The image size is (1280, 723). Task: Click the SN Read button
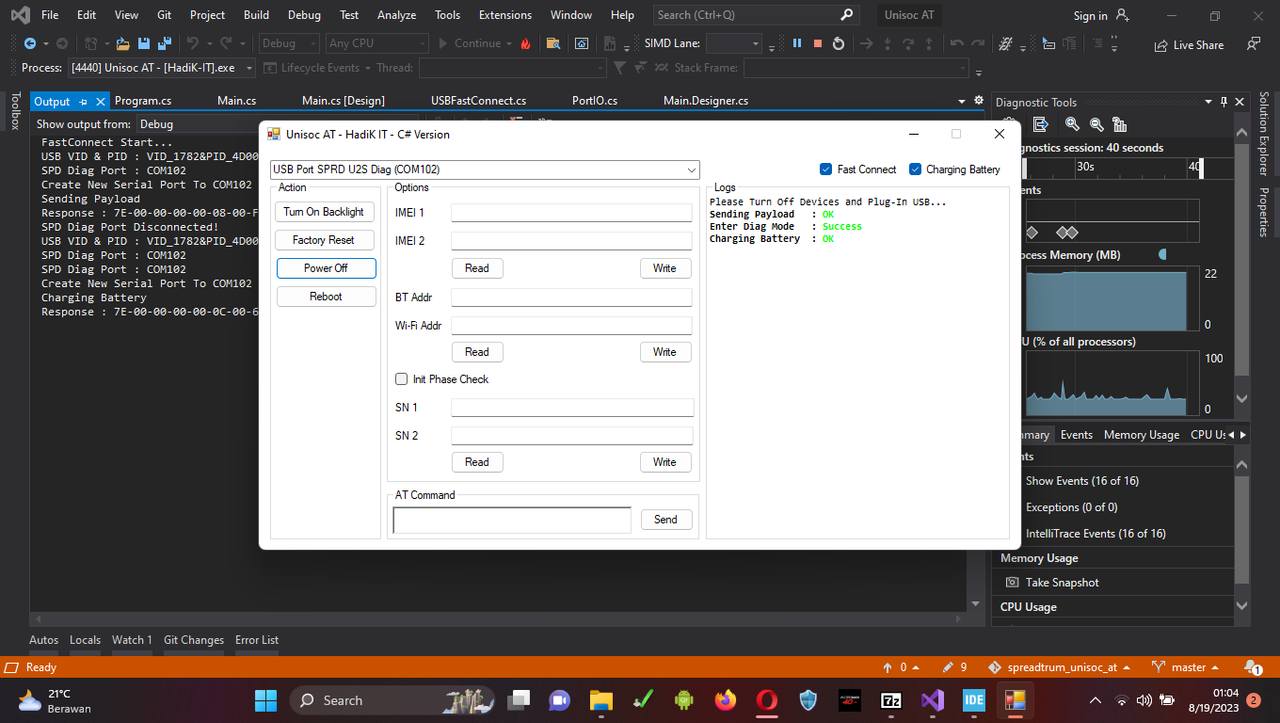(x=477, y=462)
